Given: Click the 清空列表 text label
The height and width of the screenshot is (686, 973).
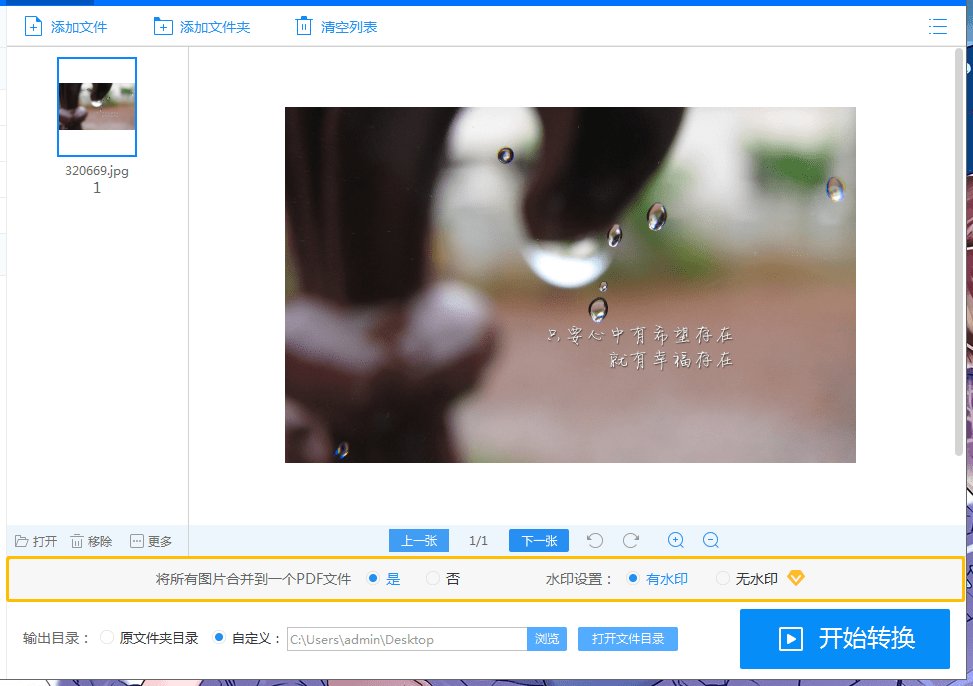Looking at the screenshot, I should pos(349,27).
